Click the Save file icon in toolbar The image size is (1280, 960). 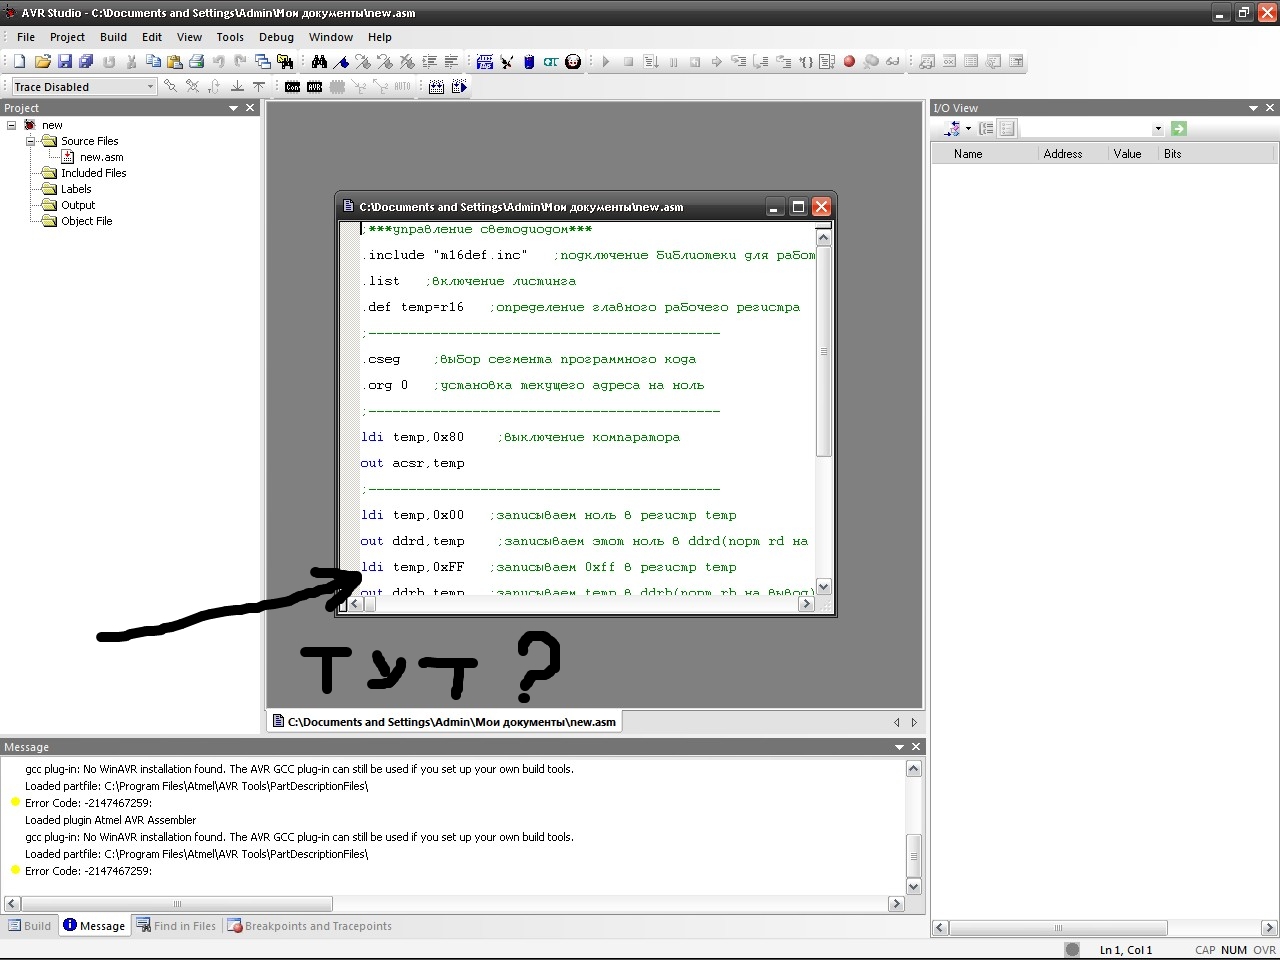[65, 62]
